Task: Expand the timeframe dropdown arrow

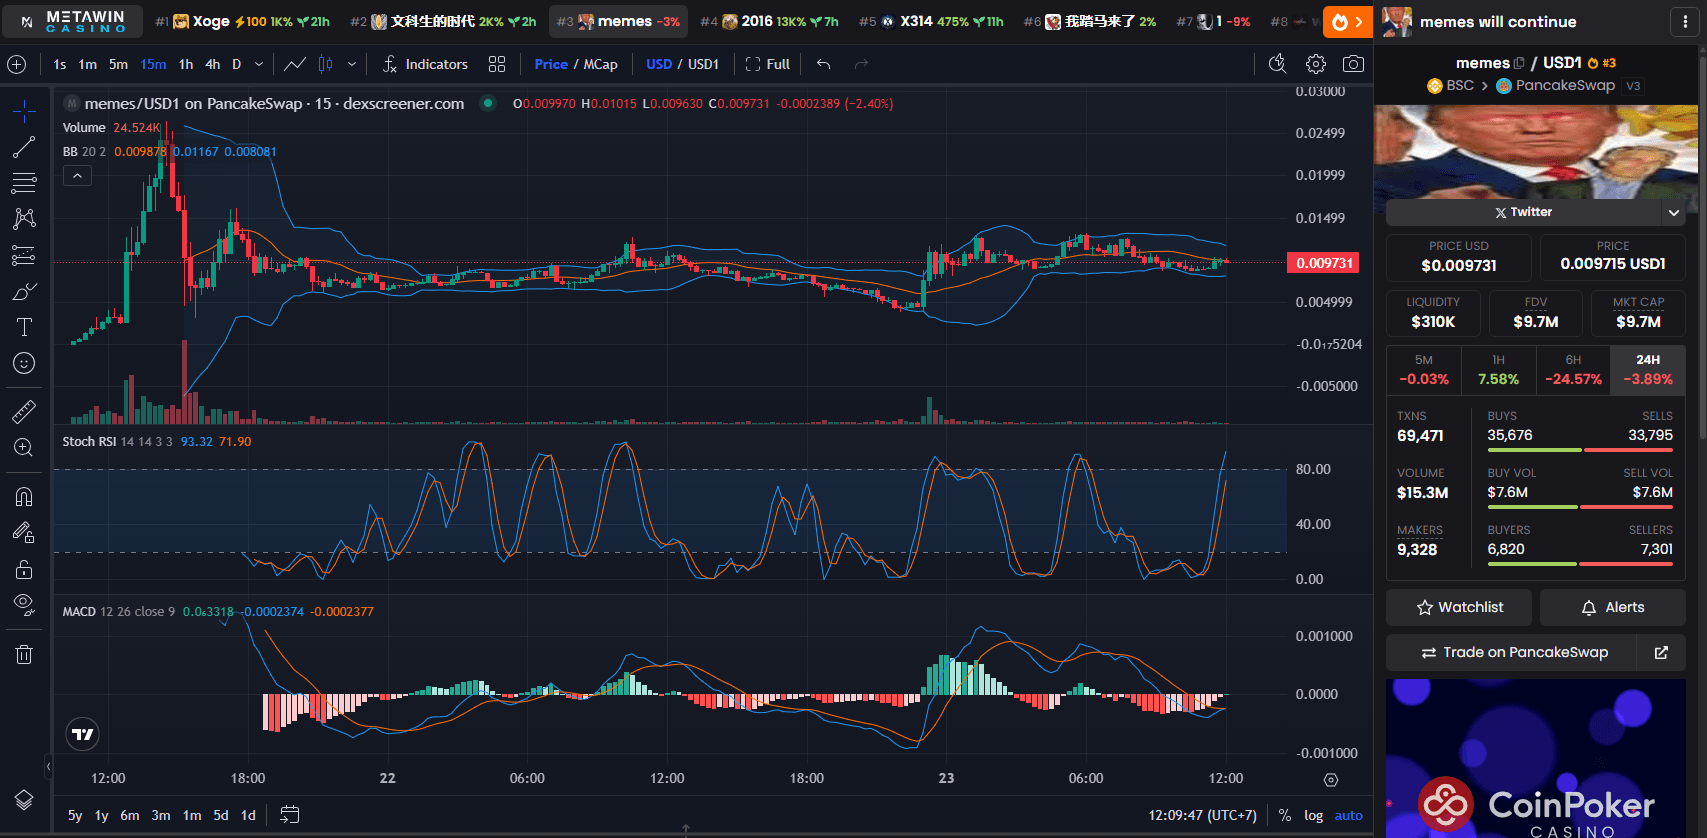Action: (259, 64)
